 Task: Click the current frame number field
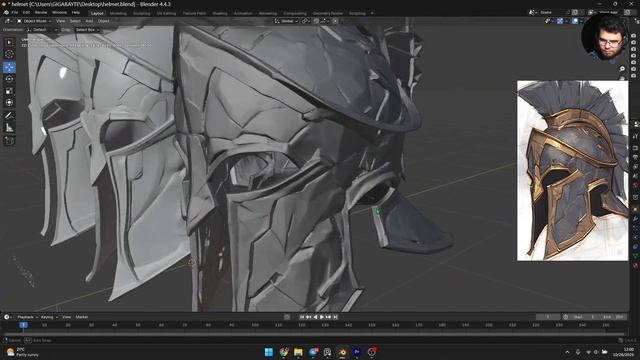click(548, 317)
